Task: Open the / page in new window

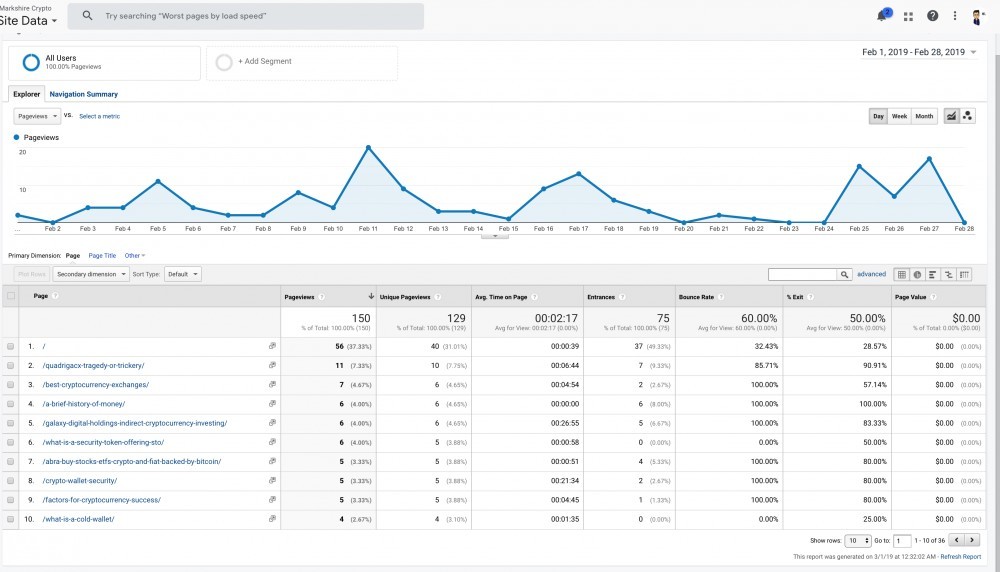Action: (272, 346)
